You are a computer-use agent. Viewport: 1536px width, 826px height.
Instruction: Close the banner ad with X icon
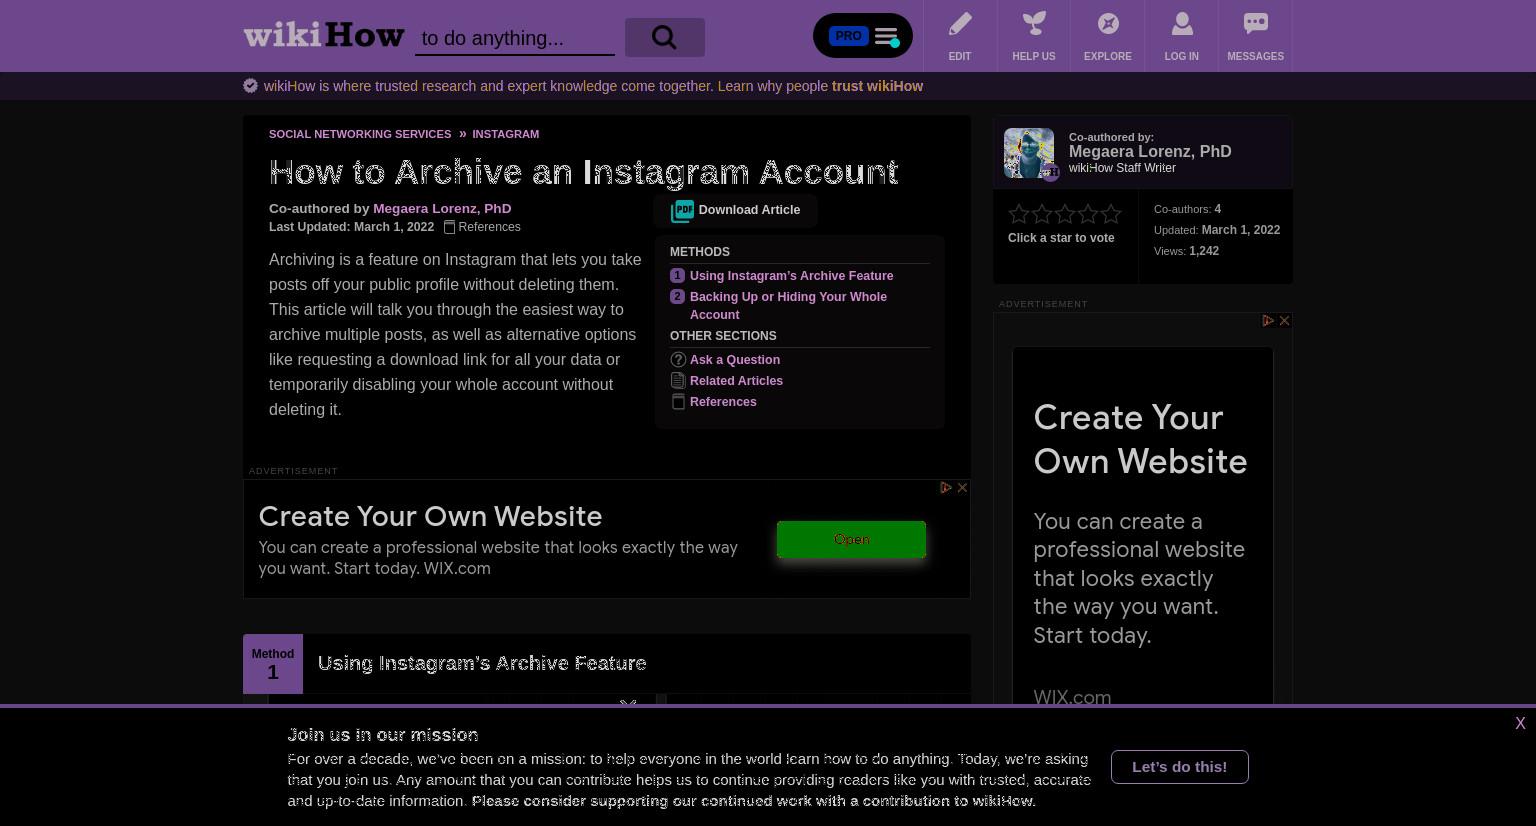[962, 488]
